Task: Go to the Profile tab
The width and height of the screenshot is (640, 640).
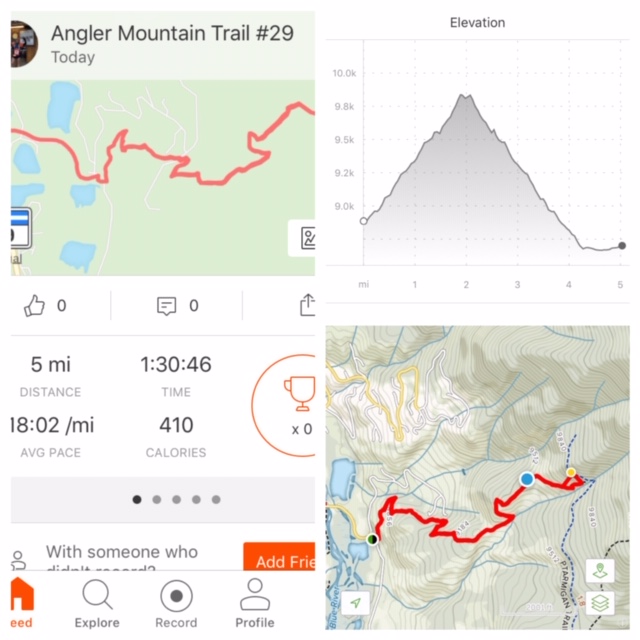Action: click(x=255, y=605)
